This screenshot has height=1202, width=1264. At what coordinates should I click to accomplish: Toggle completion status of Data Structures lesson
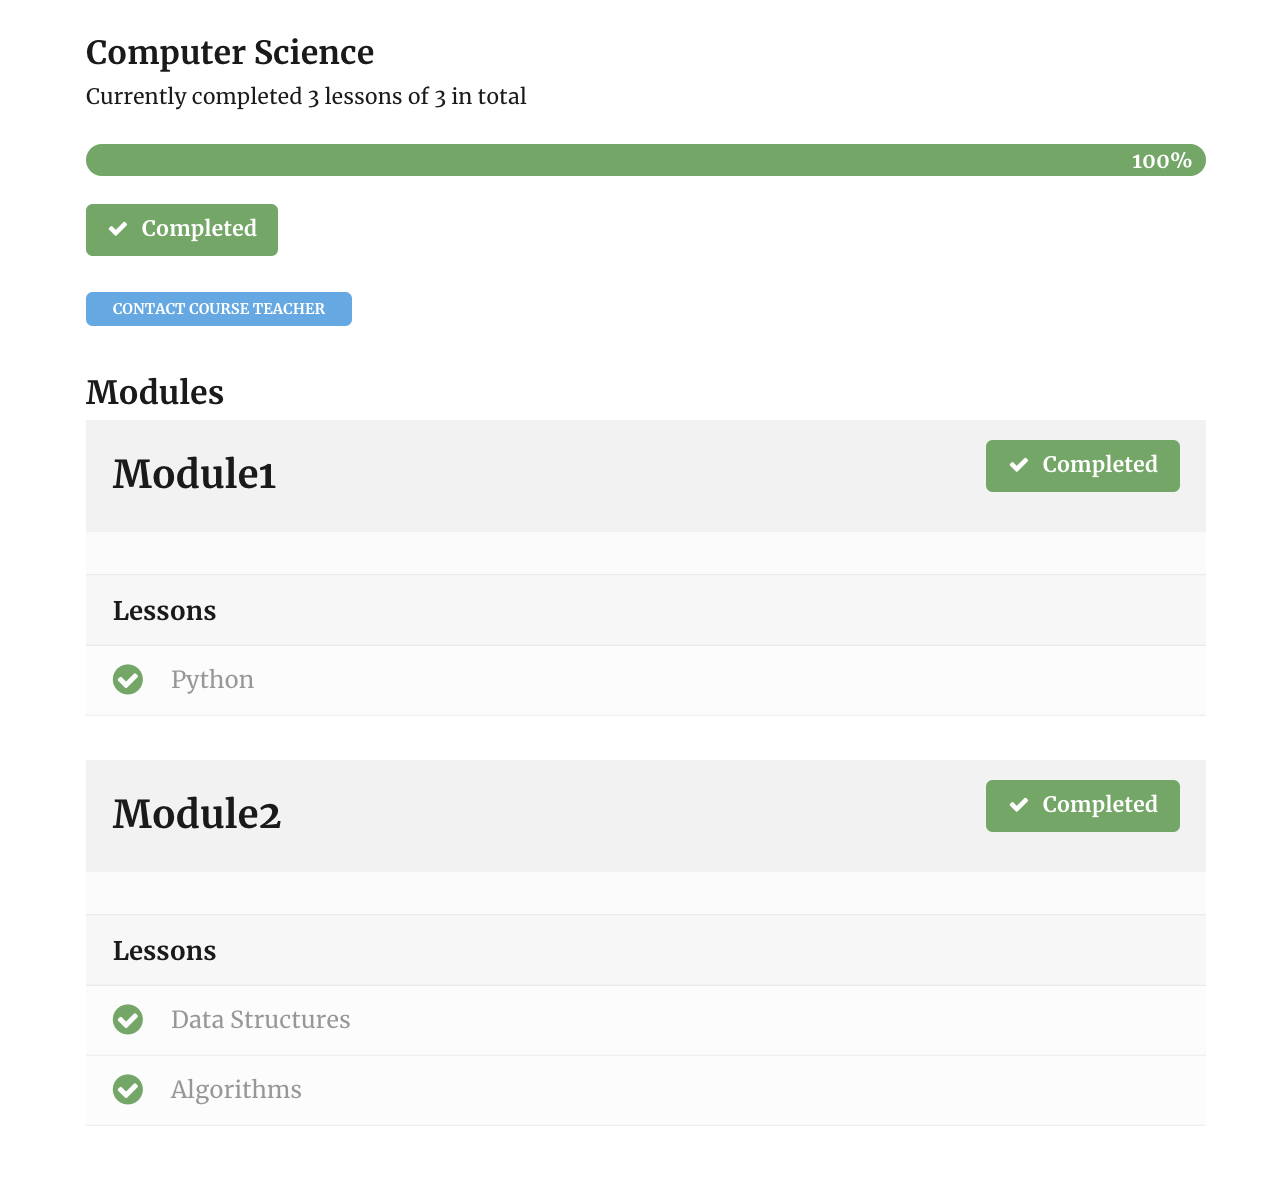pos(128,1020)
